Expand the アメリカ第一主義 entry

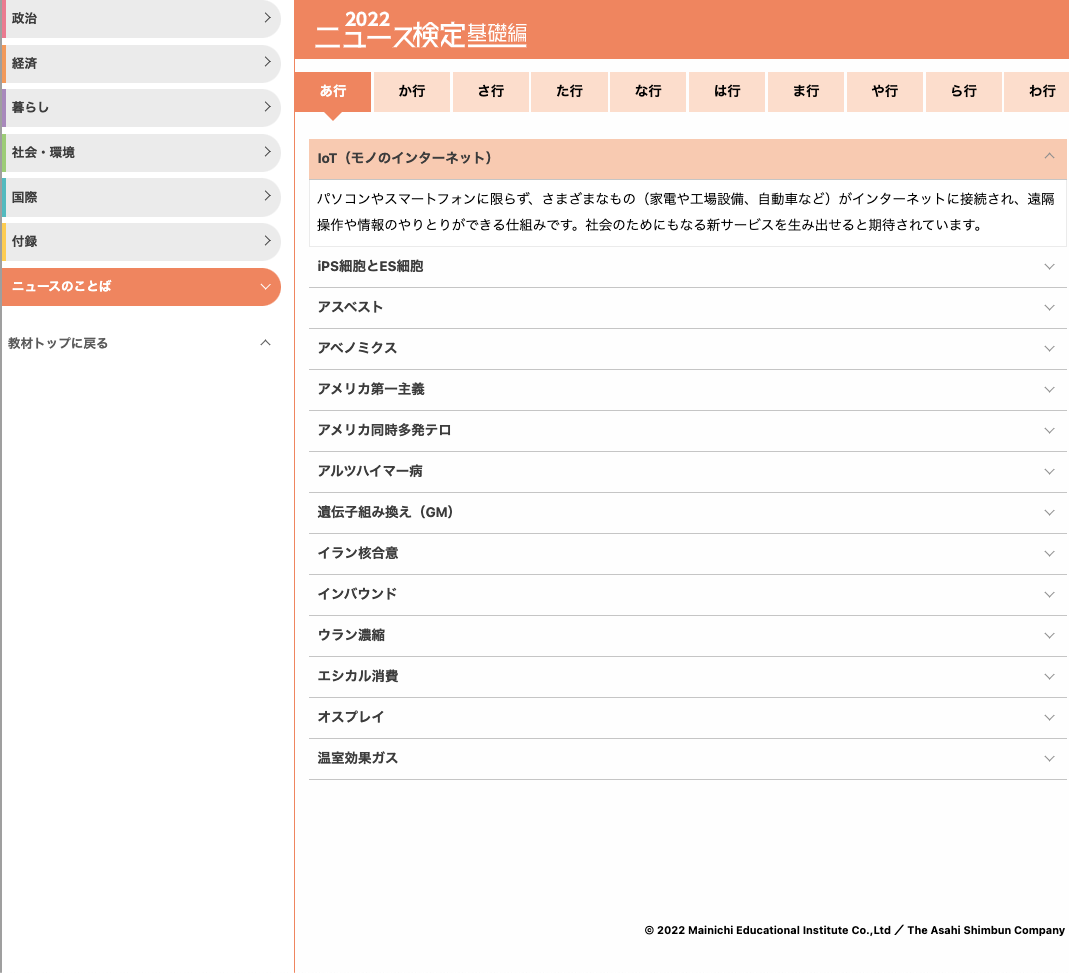pos(688,389)
